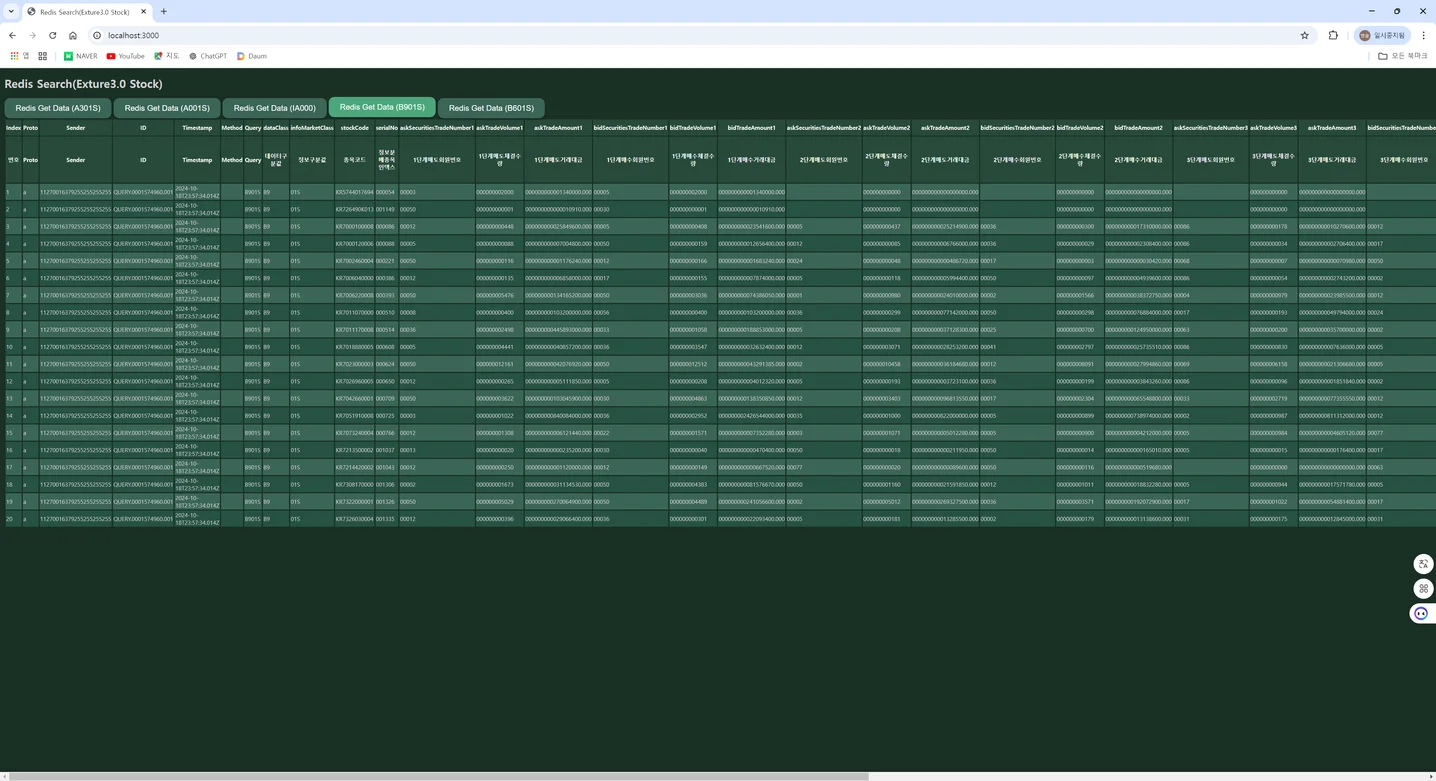Screen dimensions: 1436x781
Task: Click stock code KR7000120006 in row 4
Action: (x=355, y=243)
